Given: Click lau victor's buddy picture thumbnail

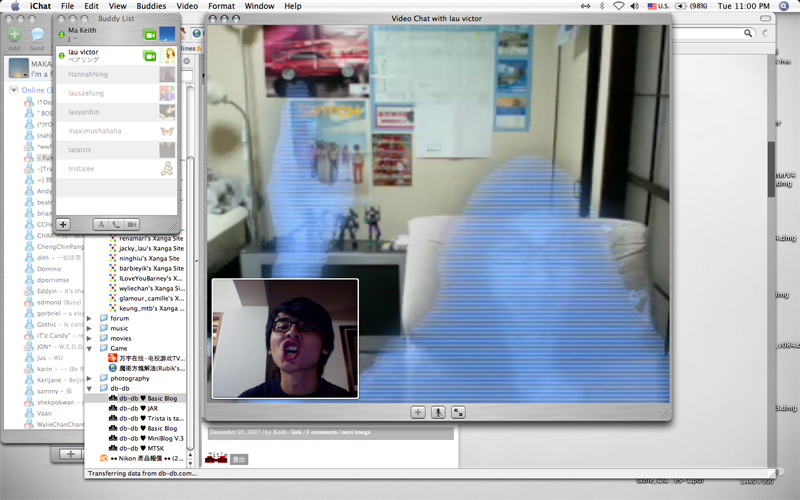Looking at the screenshot, I should point(167,56).
